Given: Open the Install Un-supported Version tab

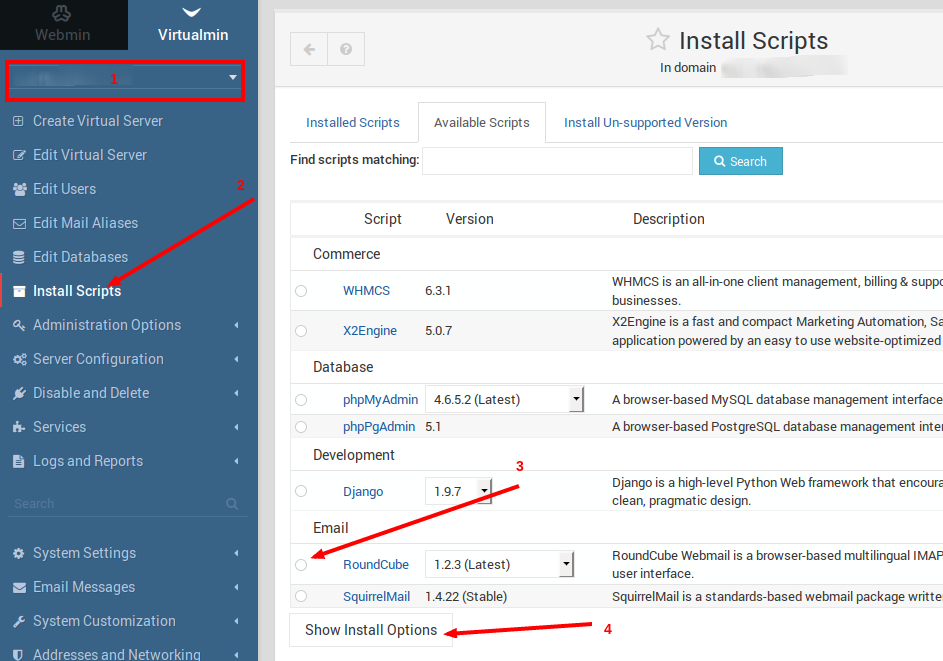Looking at the screenshot, I should pos(645,123).
